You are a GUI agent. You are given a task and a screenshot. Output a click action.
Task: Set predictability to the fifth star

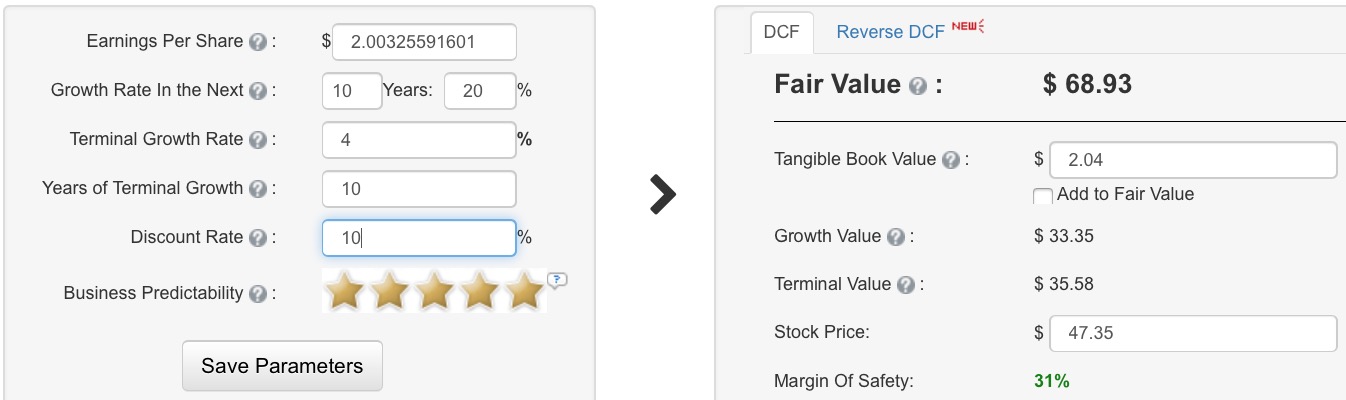pos(525,292)
